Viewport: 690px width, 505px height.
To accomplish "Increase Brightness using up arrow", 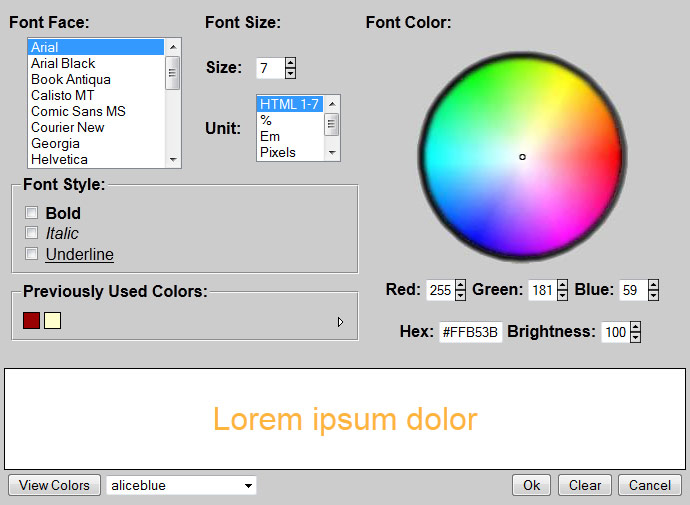I will (x=635, y=327).
